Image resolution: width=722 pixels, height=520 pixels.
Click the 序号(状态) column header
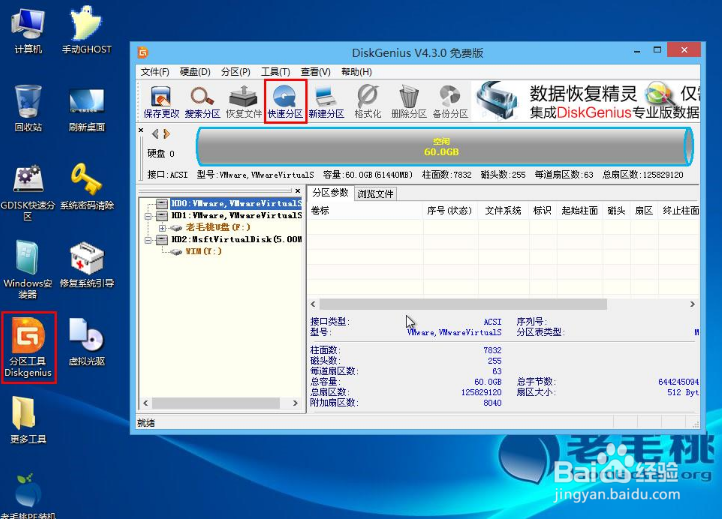pyautogui.click(x=450, y=210)
